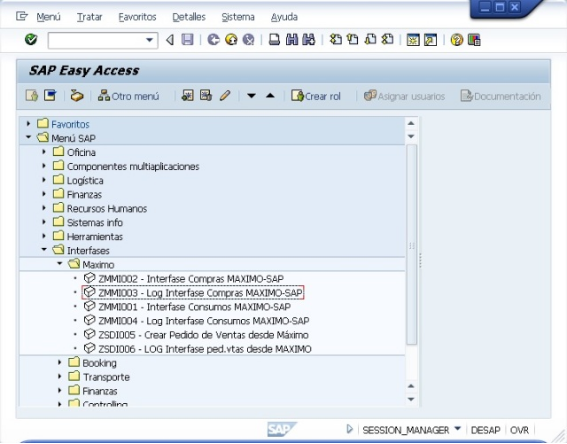
Task: Click the Save diskette icon
Action: pos(187,39)
